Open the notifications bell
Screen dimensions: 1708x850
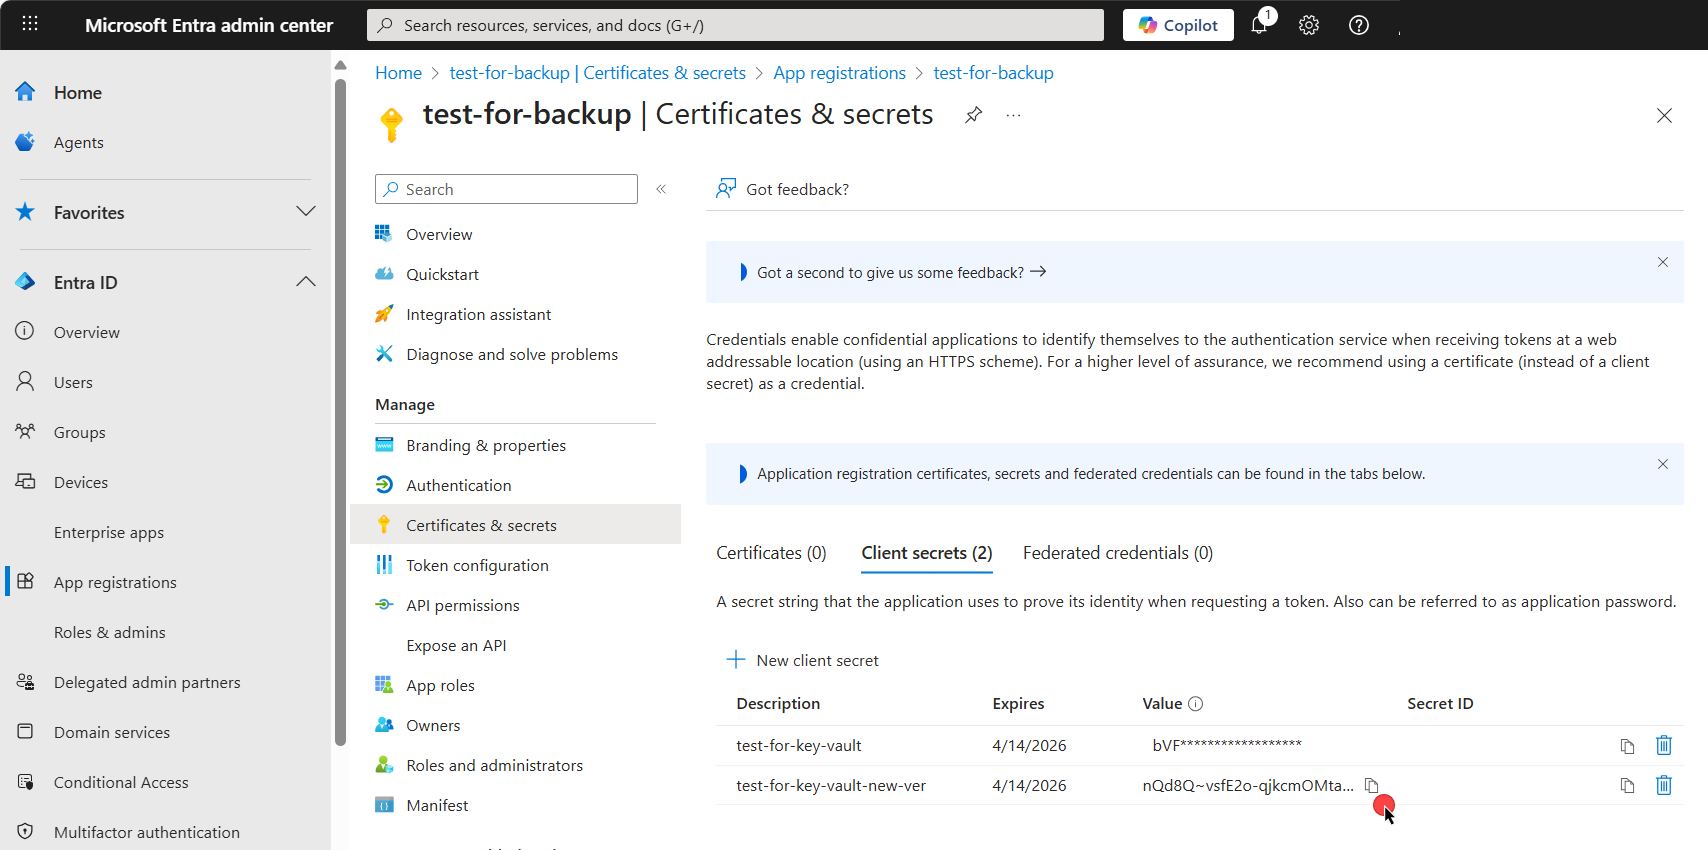pos(1259,25)
